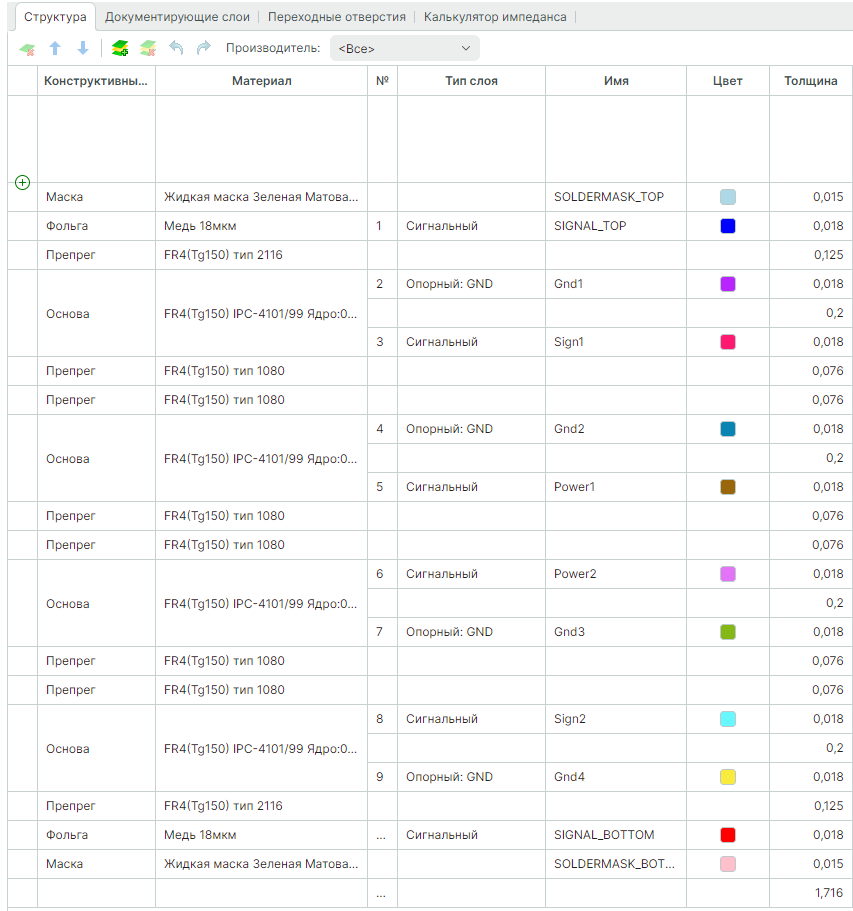Click the delete layer icon in toolbar
This screenshot has width=853, height=911.
(x=27, y=49)
